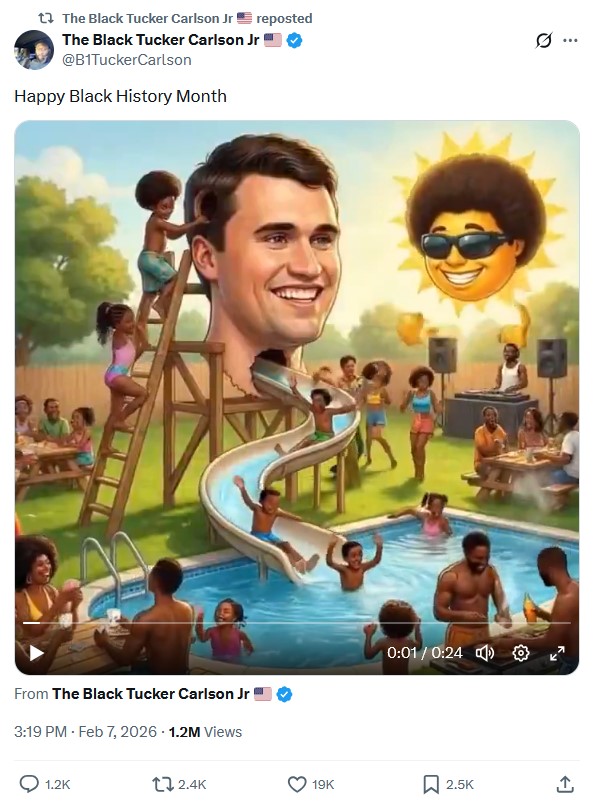Mute the video sound

(x=484, y=653)
